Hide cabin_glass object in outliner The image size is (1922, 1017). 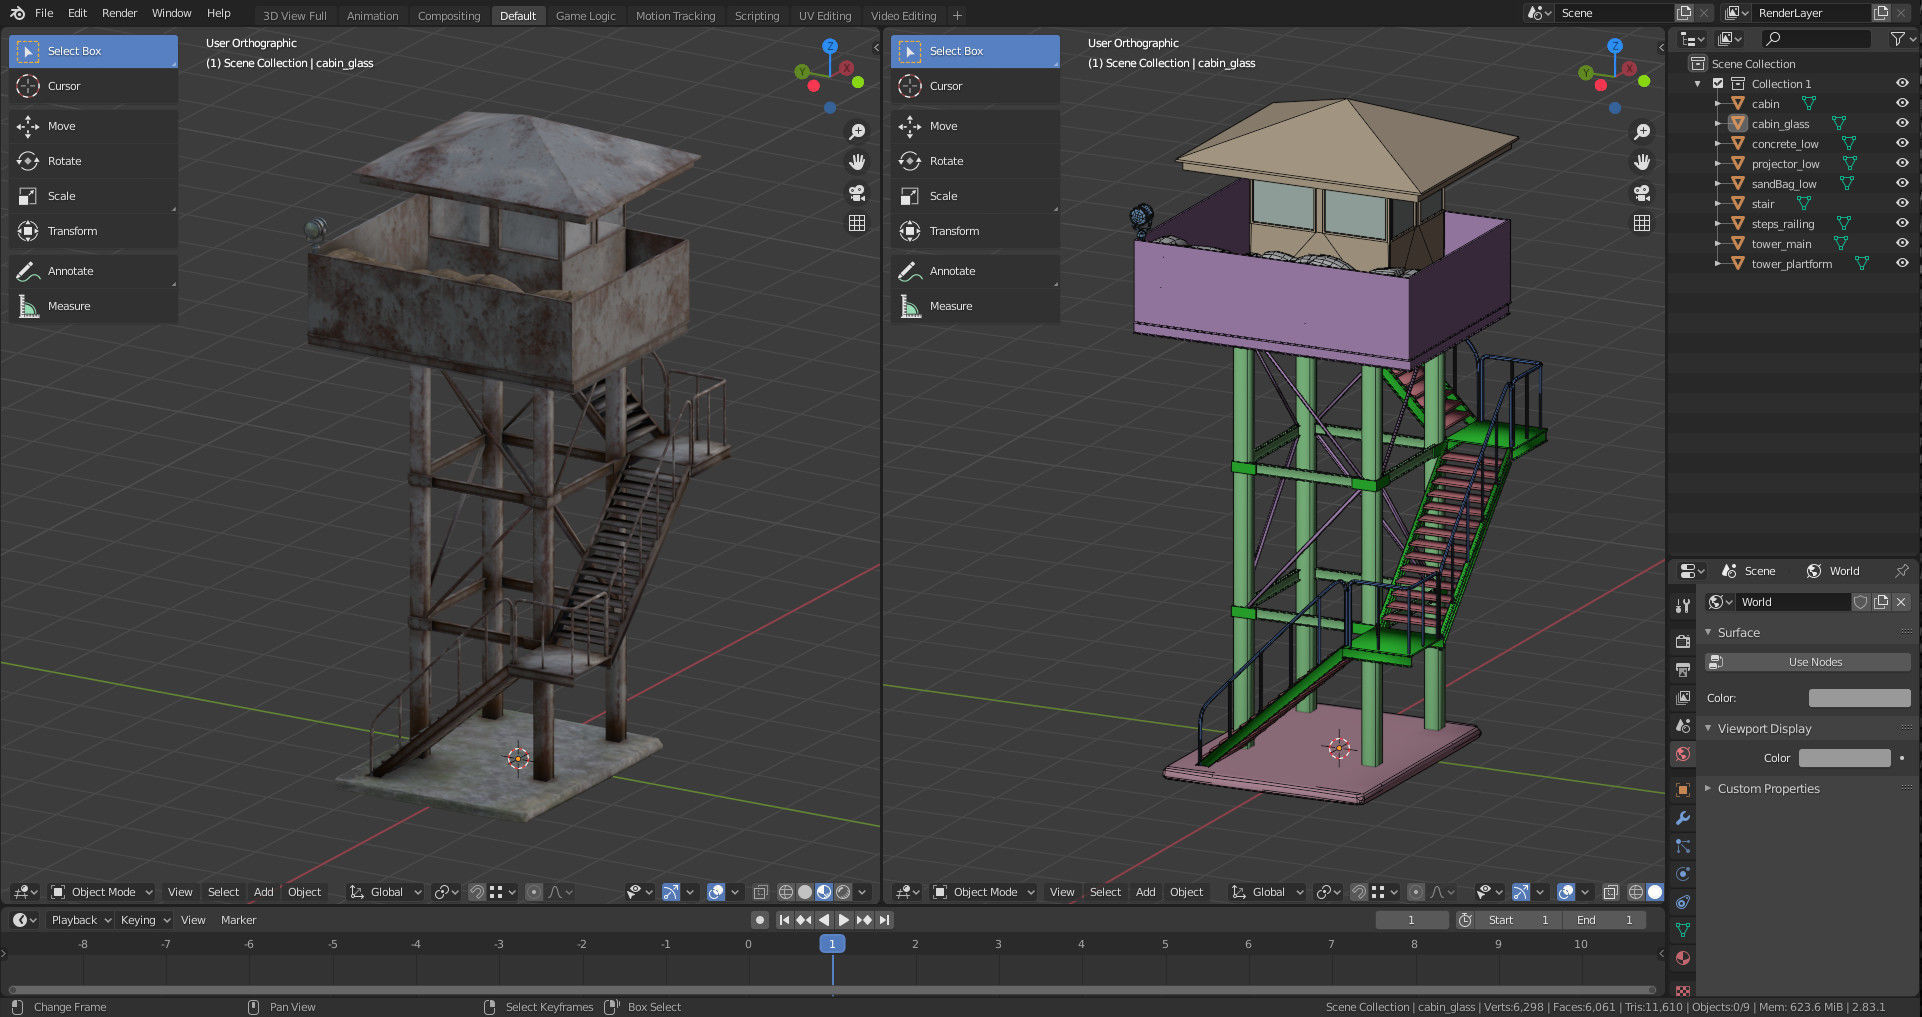1902,123
